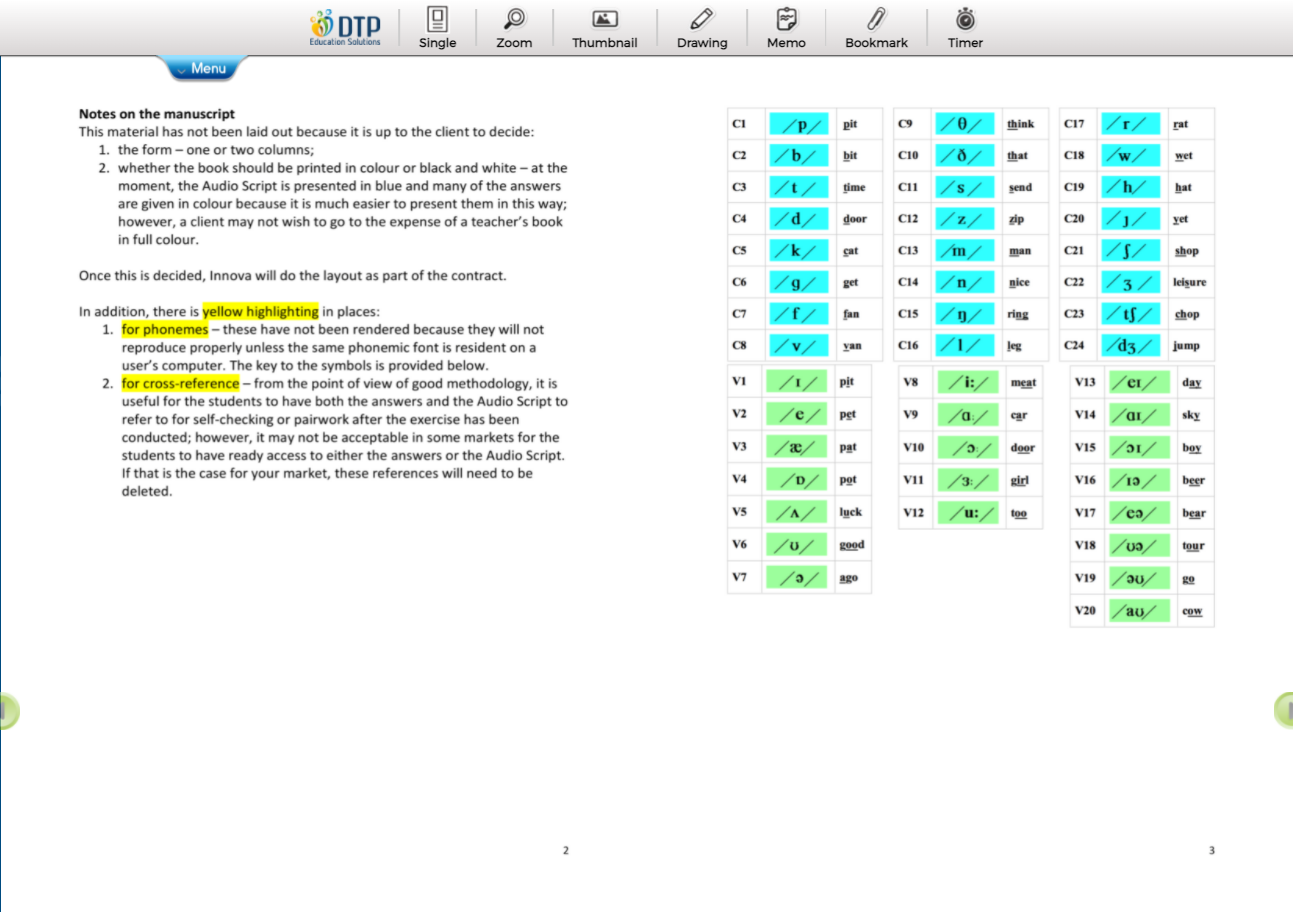Add a Bookmark with the paperclip icon

tap(876, 28)
